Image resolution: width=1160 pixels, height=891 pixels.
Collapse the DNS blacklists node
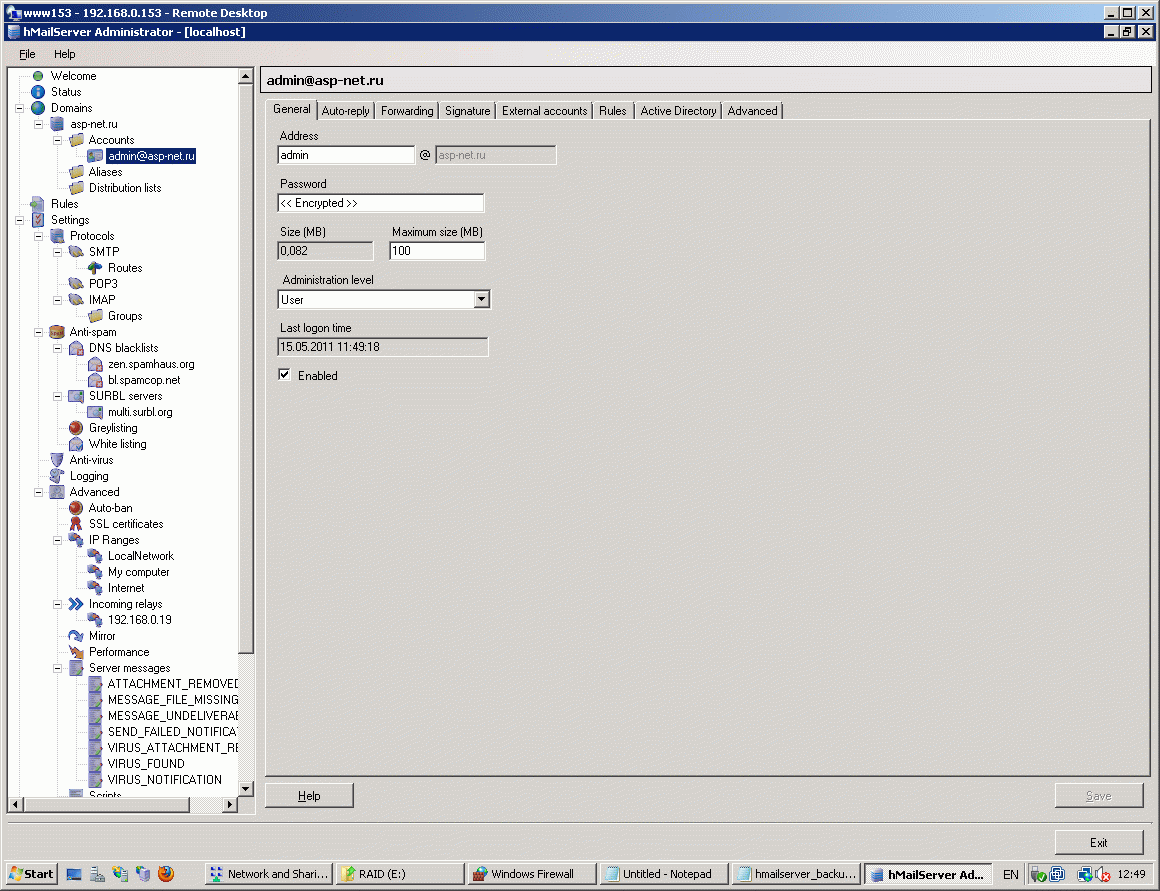58,348
